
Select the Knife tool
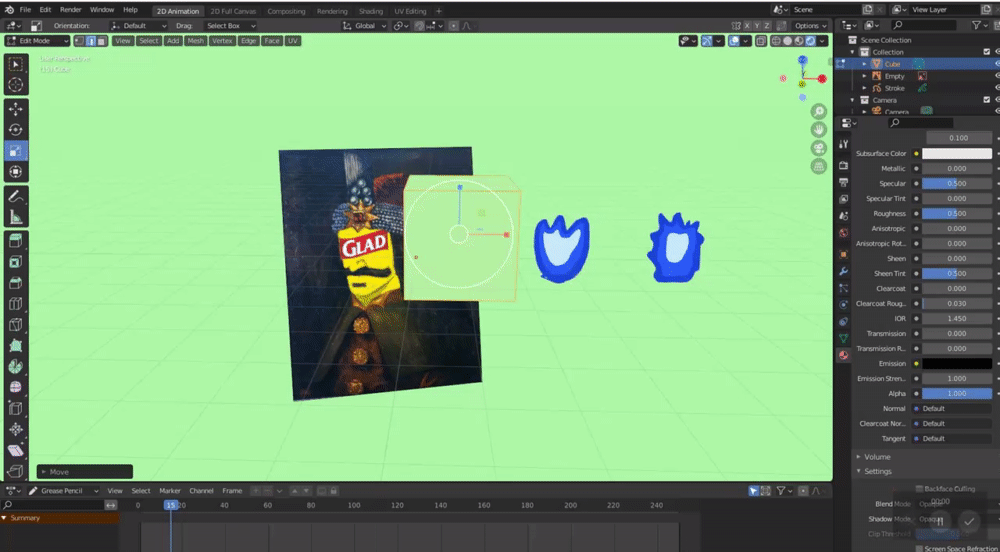click(x=15, y=325)
